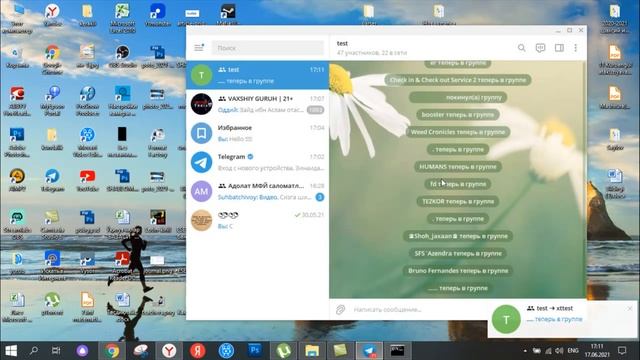The height and width of the screenshot is (360, 640).
Task: Open YouTube desktop shortcut icon
Action: coord(87,180)
